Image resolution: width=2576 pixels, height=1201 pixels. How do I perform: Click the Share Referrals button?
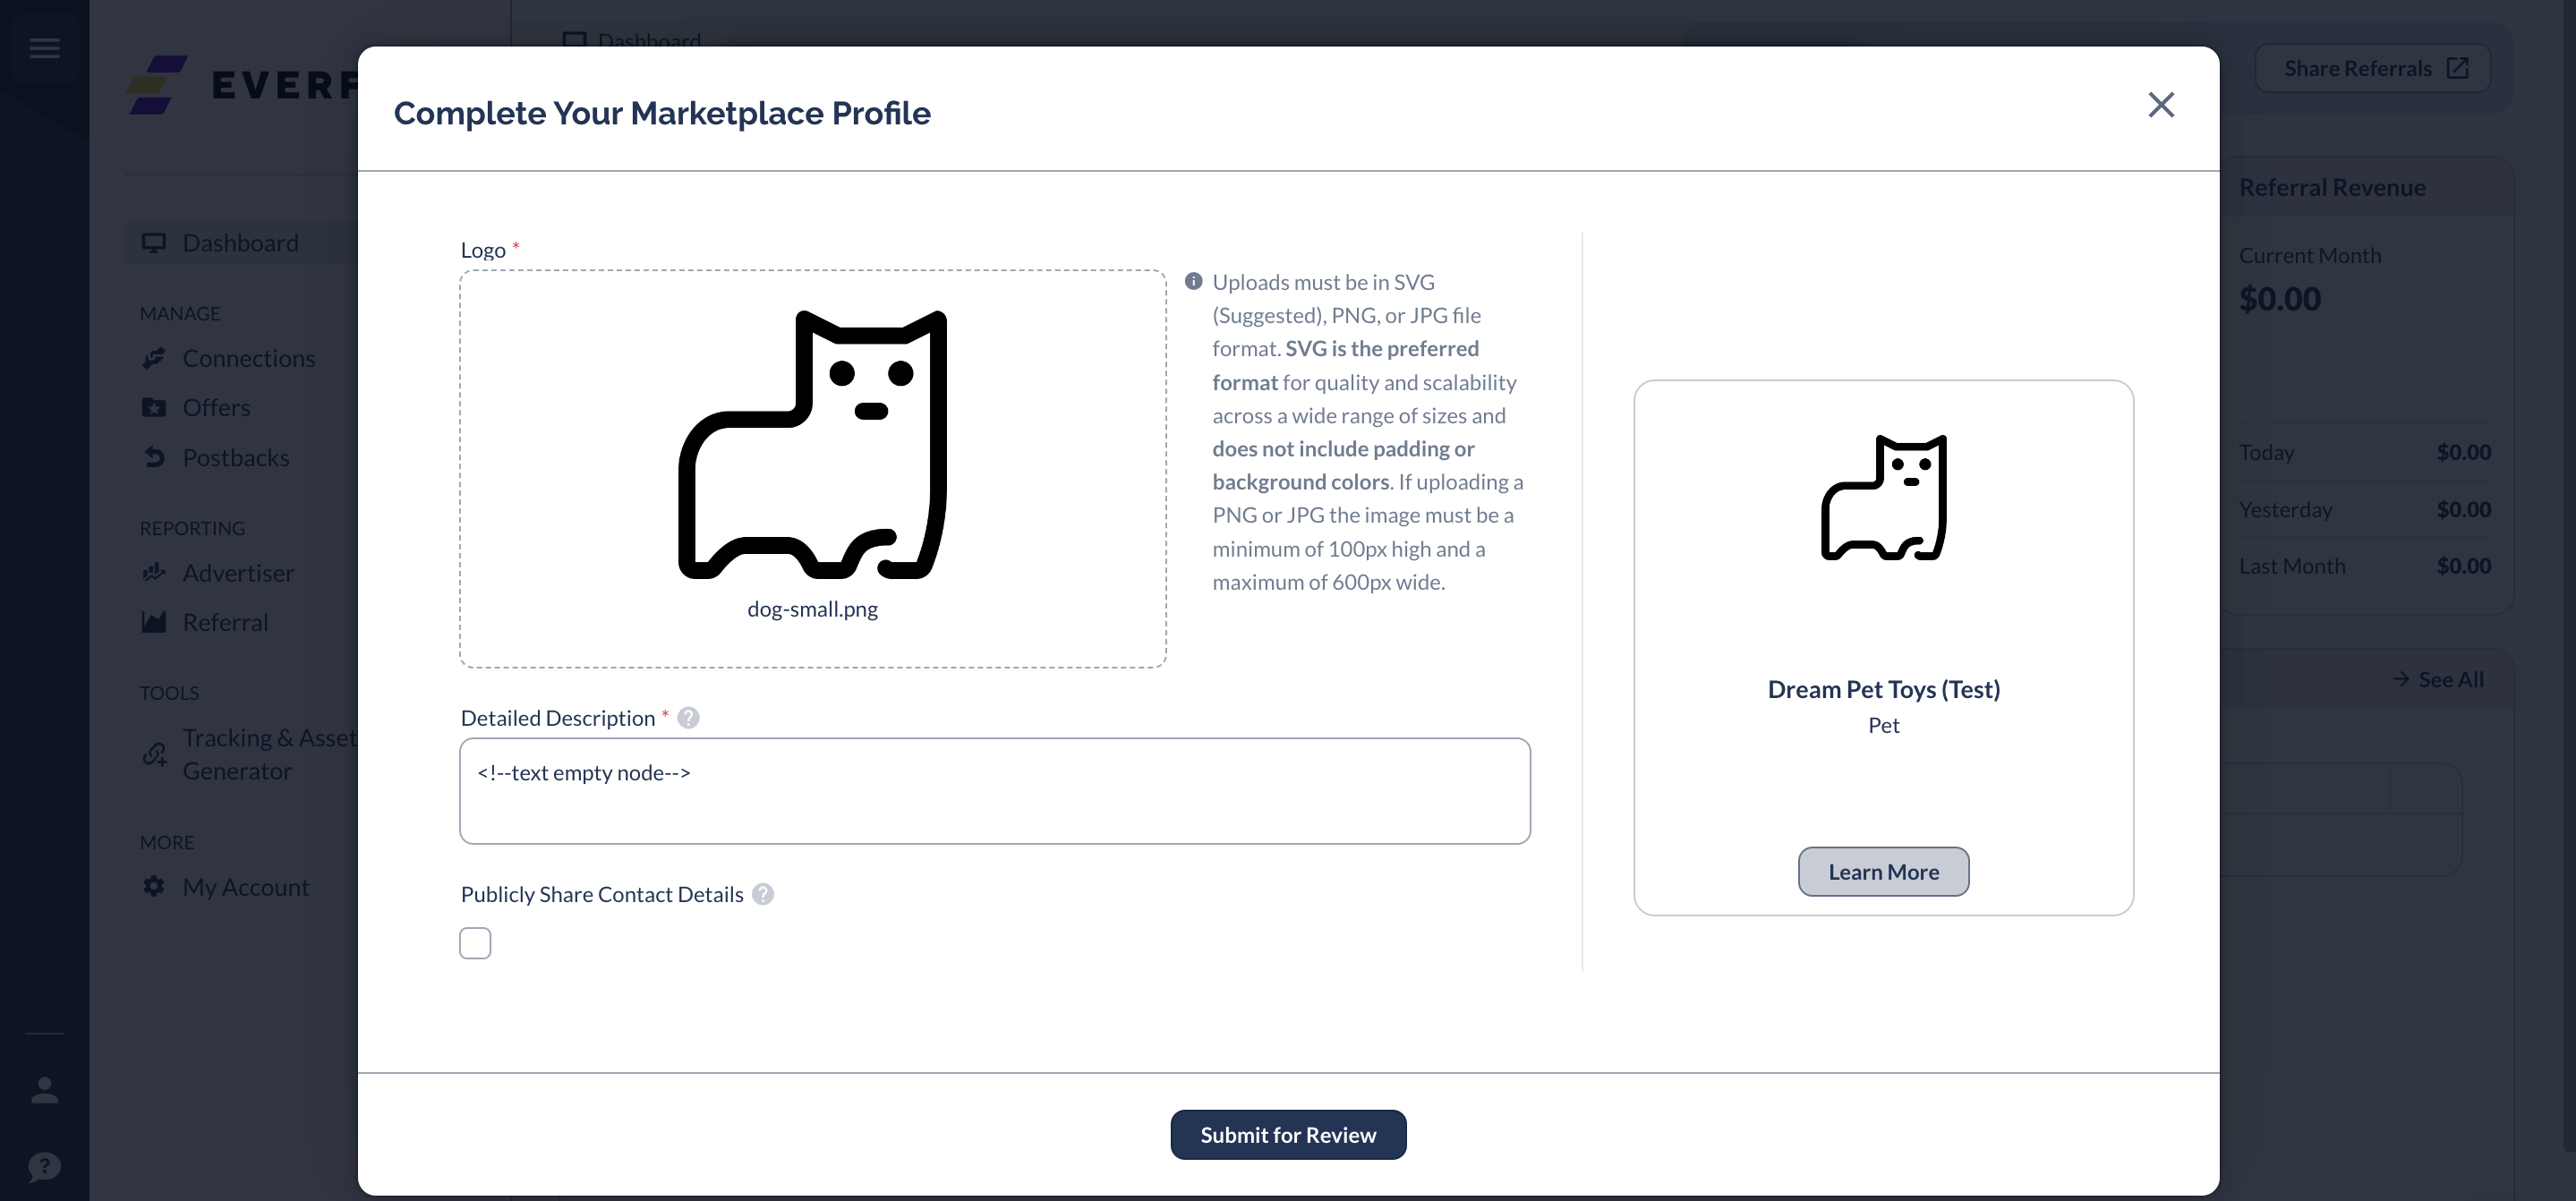tap(2372, 68)
